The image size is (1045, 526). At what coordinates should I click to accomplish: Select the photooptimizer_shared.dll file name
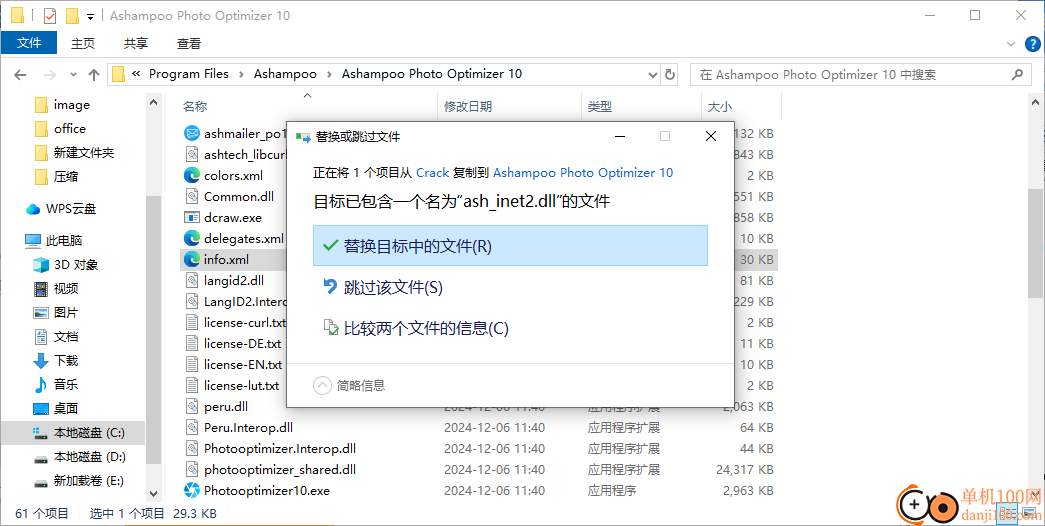point(280,470)
